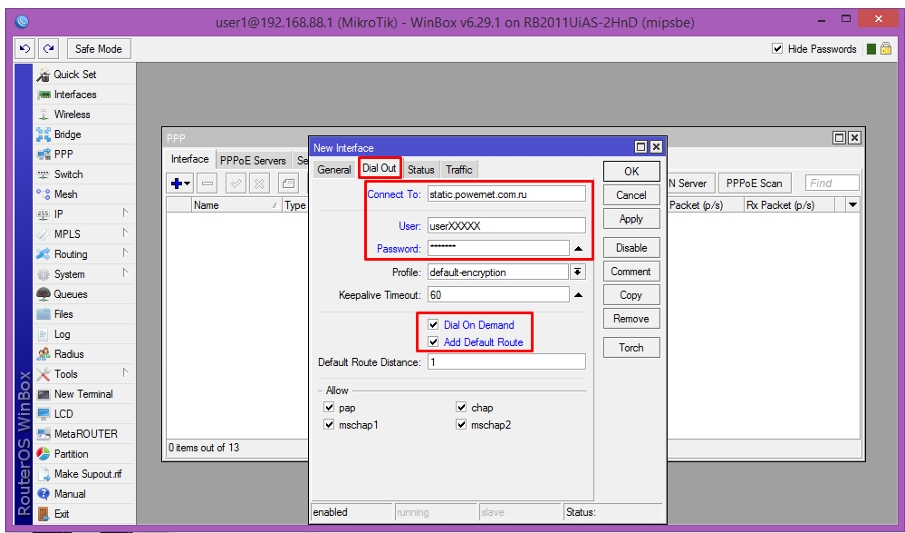Open the LCD section
The image size is (905, 533).
click(x=84, y=414)
